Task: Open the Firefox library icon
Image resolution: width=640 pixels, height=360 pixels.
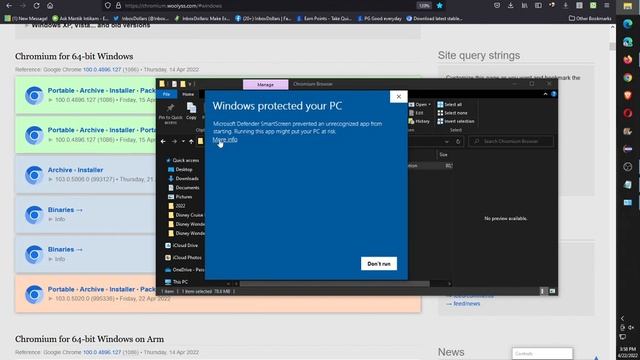Action: point(524,6)
